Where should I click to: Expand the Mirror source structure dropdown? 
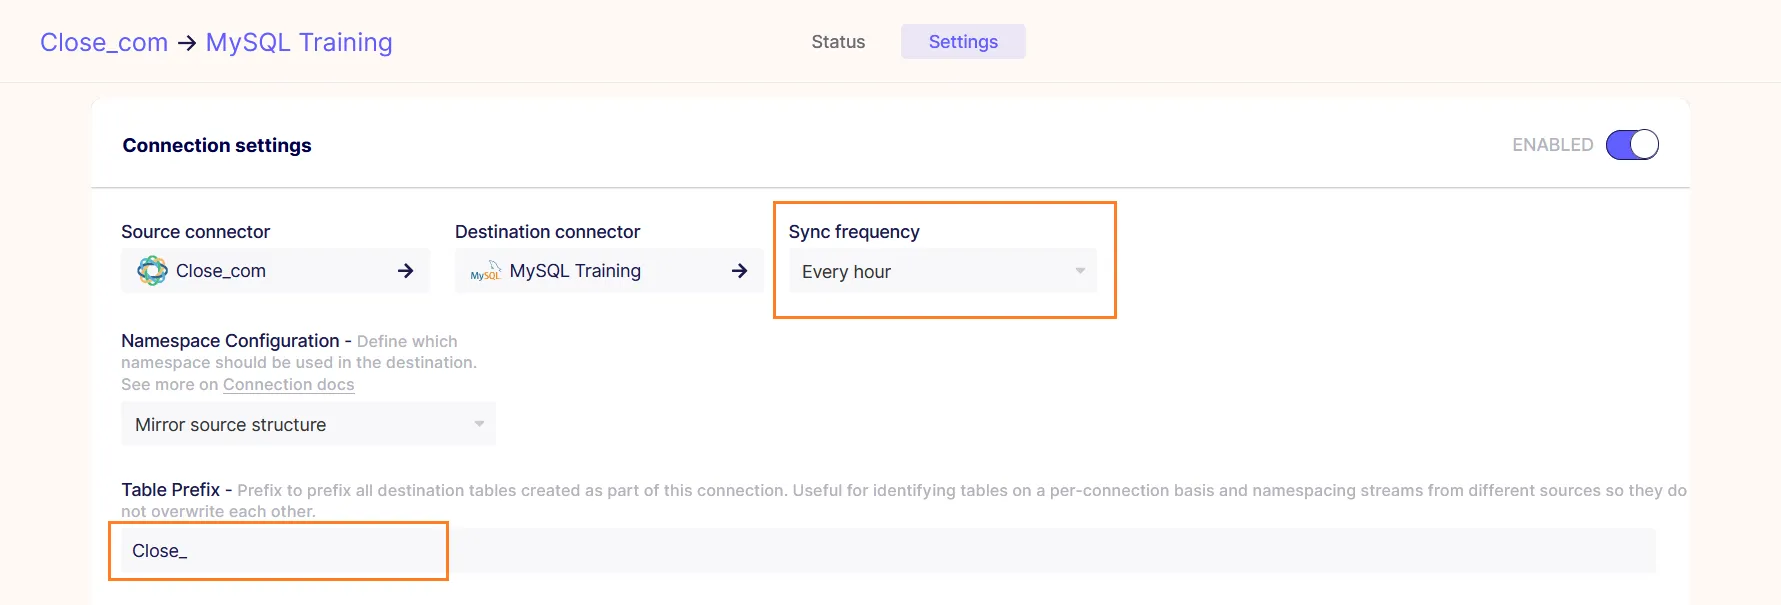click(x=308, y=424)
